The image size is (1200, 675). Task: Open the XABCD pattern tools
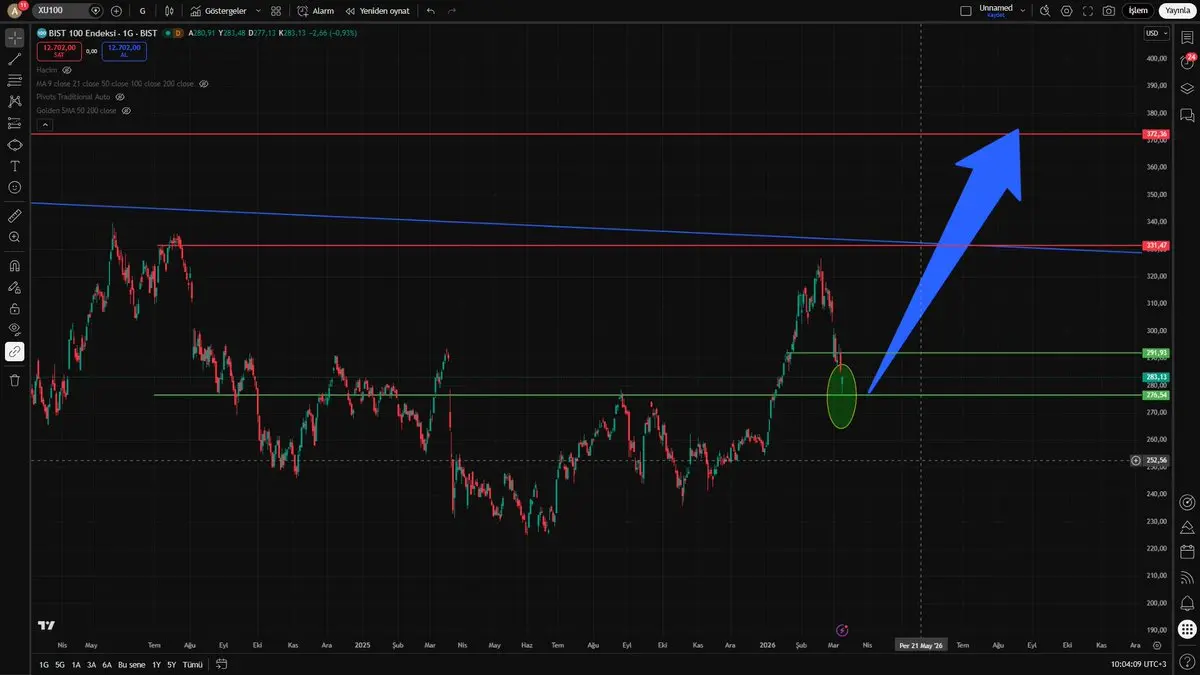pos(15,101)
